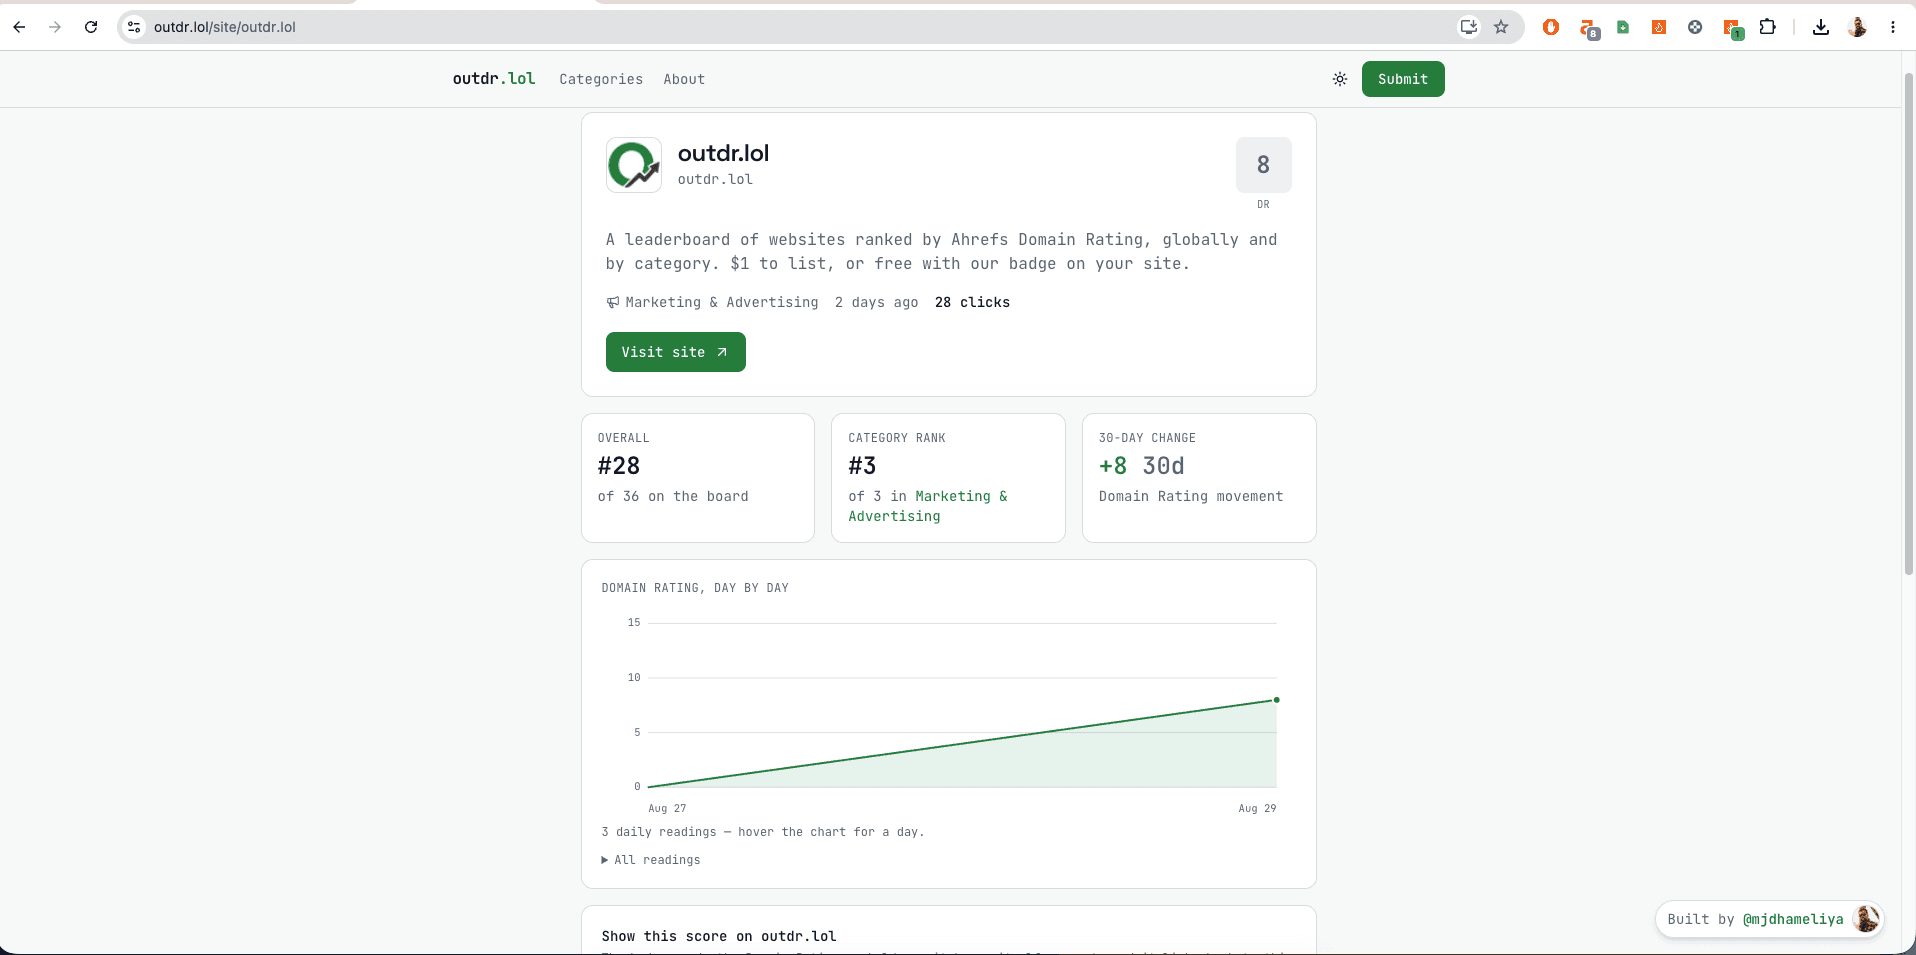This screenshot has height=955, width=1916.
Task: Click the megaphone icon beside Marketing & Advertising
Action: pyautogui.click(x=613, y=302)
